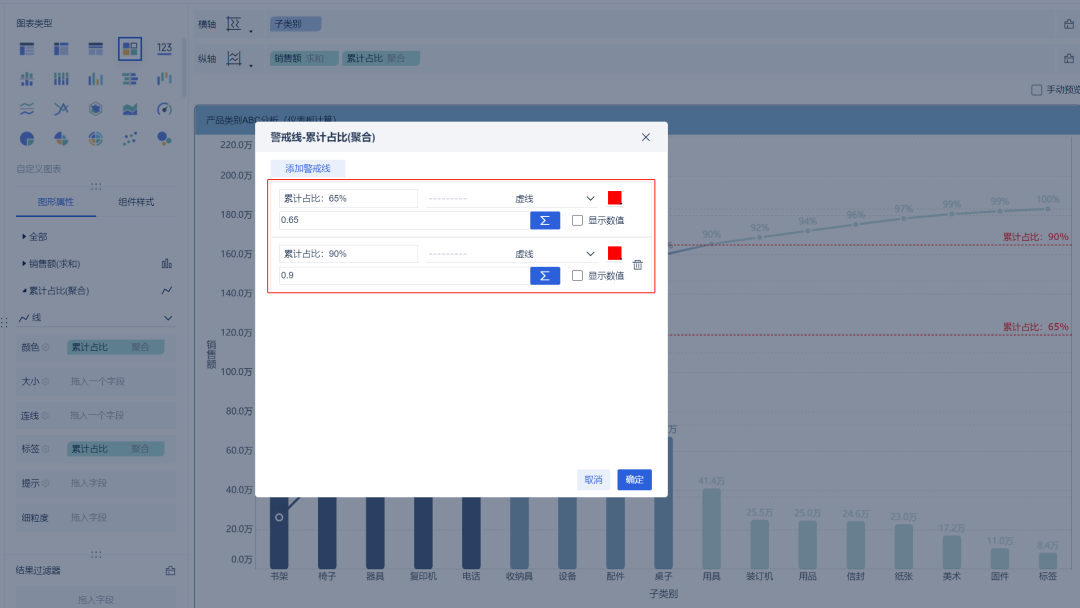Switch to the 图形属性 tab
This screenshot has height=608, width=1080.
[x=56, y=202]
